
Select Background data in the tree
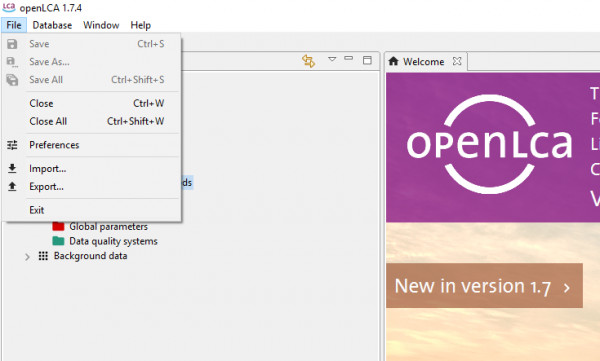[90, 256]
